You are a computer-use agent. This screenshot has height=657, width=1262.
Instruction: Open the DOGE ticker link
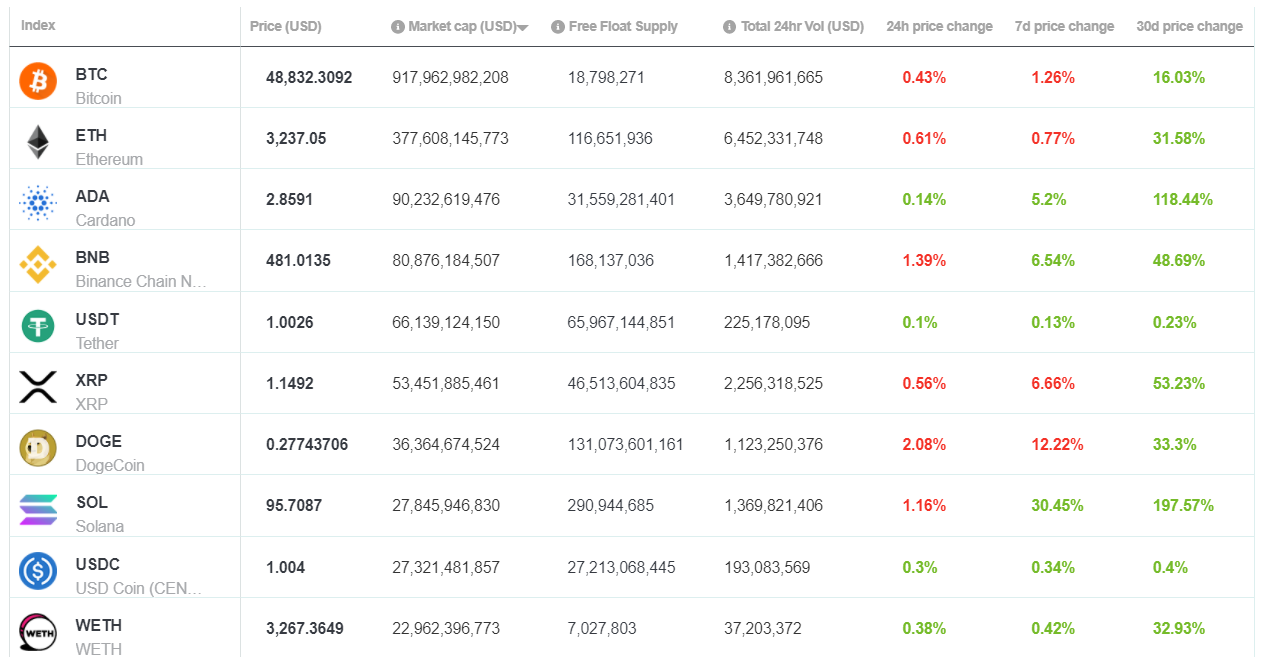point(99,441)
